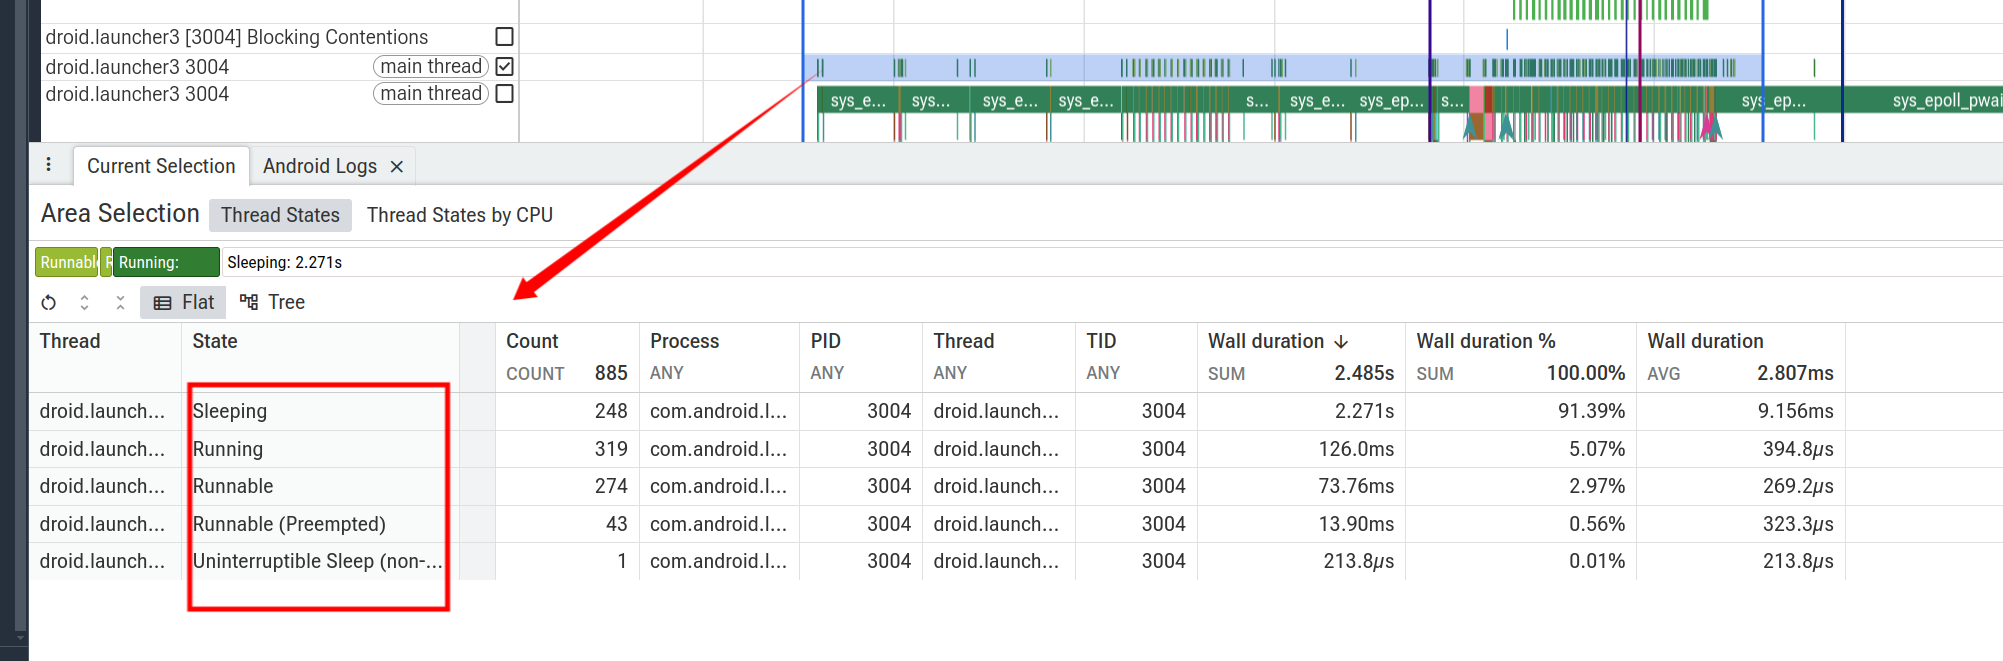Screen dimensions: 2003x661
Task: Click the Running state cell
Action: coord(320,449)
